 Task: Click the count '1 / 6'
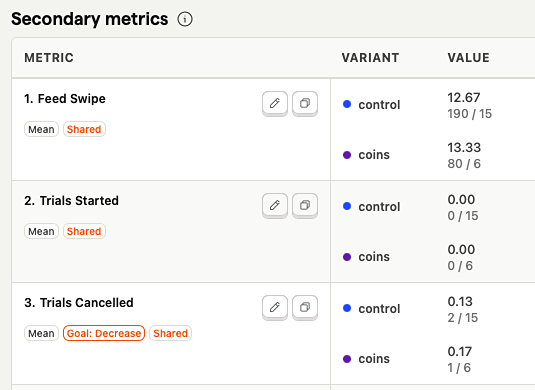pyautogui.click(x=459, y=368)
